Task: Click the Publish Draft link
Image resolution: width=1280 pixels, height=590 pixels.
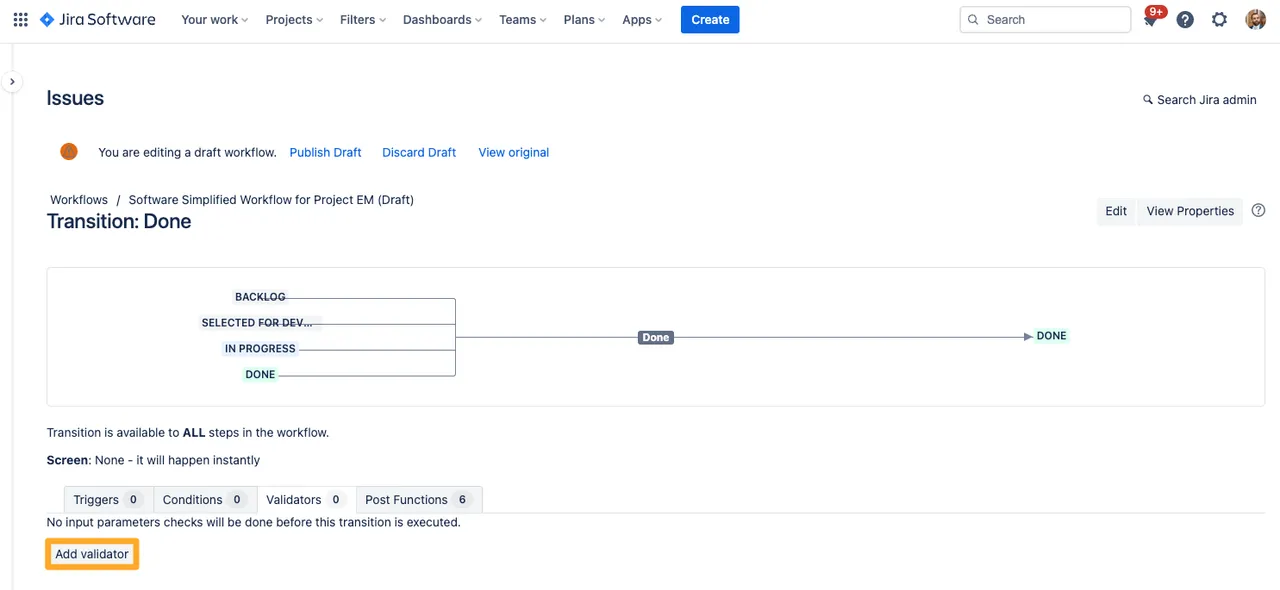Action: [x=325, y=152]
